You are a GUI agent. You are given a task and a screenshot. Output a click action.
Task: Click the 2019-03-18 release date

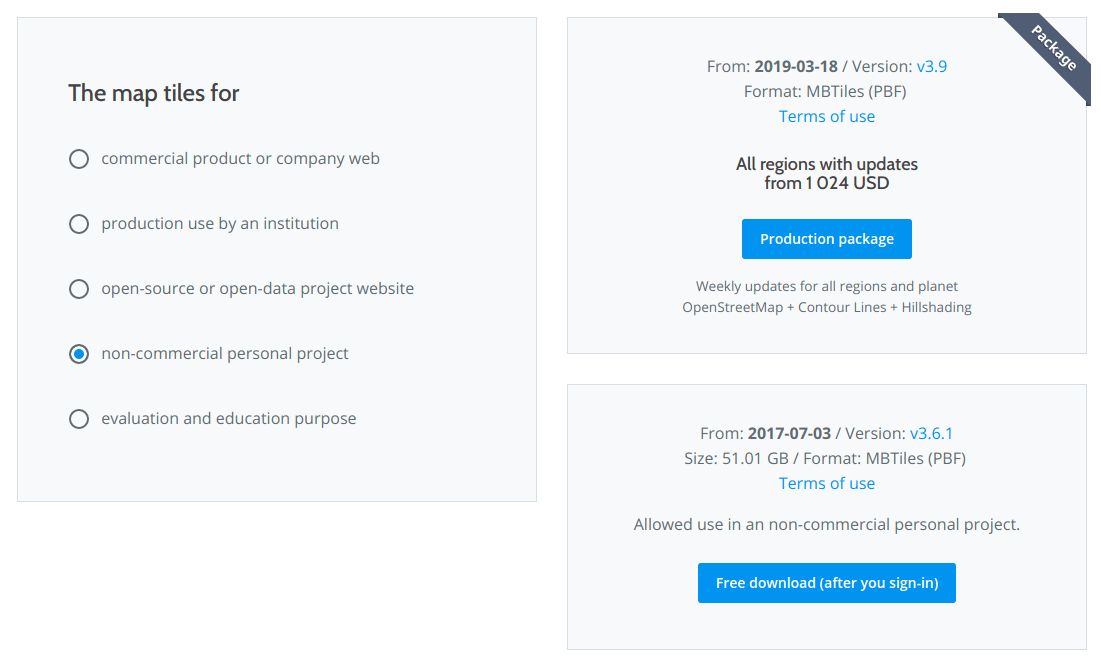pyautogui.click(x=795, y=67)
